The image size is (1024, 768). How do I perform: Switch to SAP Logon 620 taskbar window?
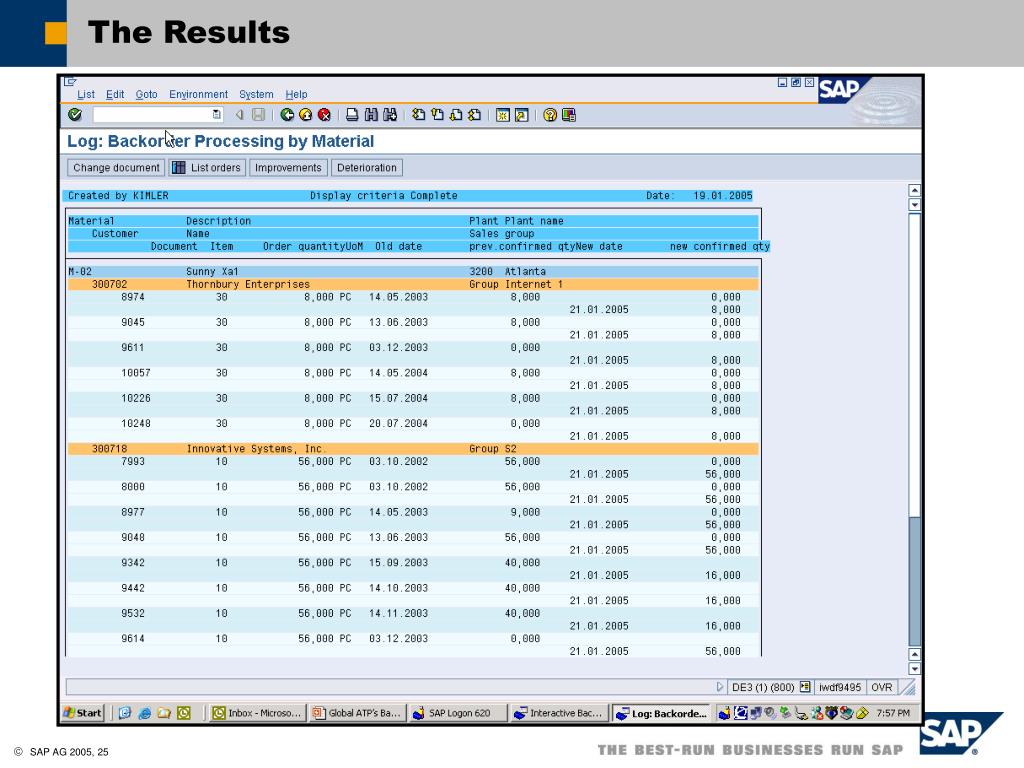[457, 713]
